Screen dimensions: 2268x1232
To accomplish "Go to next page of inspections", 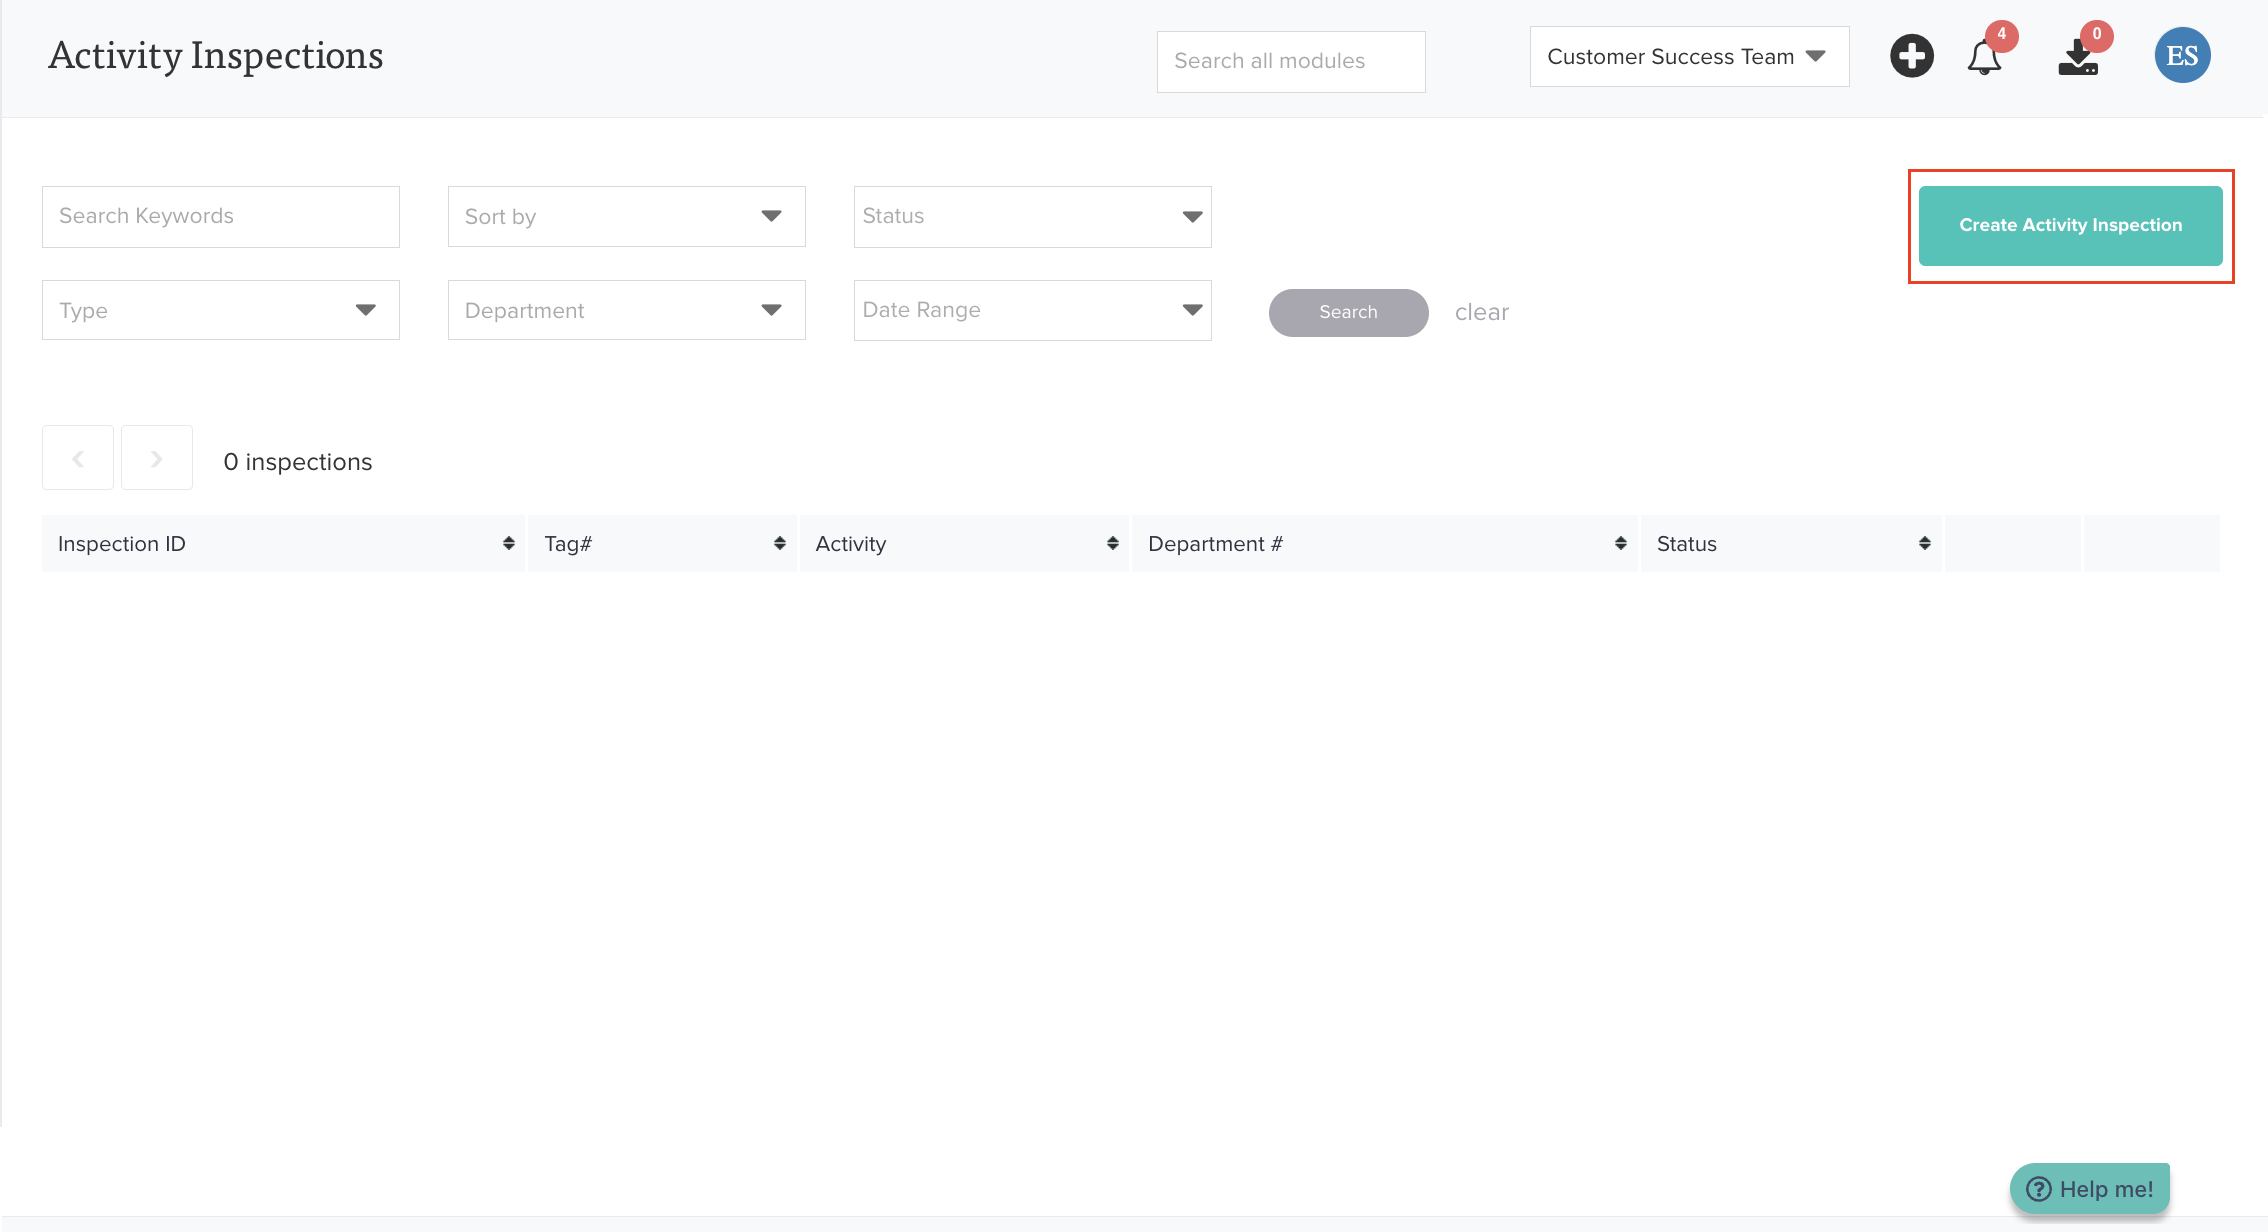I will coord(157,458).
